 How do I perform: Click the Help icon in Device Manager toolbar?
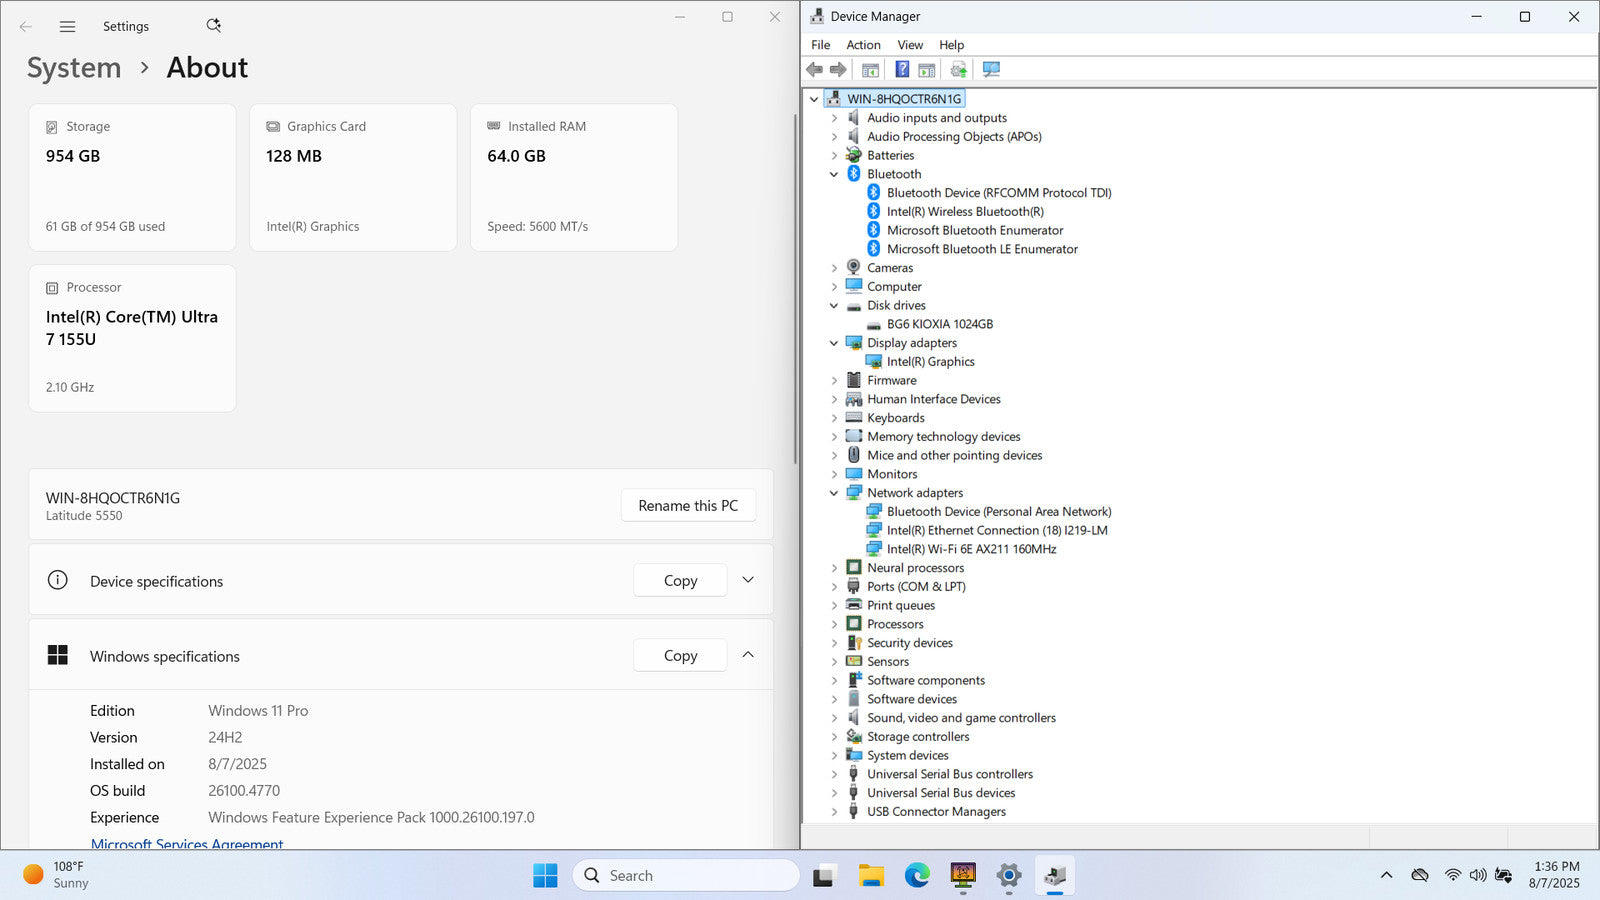click(902, 70)
